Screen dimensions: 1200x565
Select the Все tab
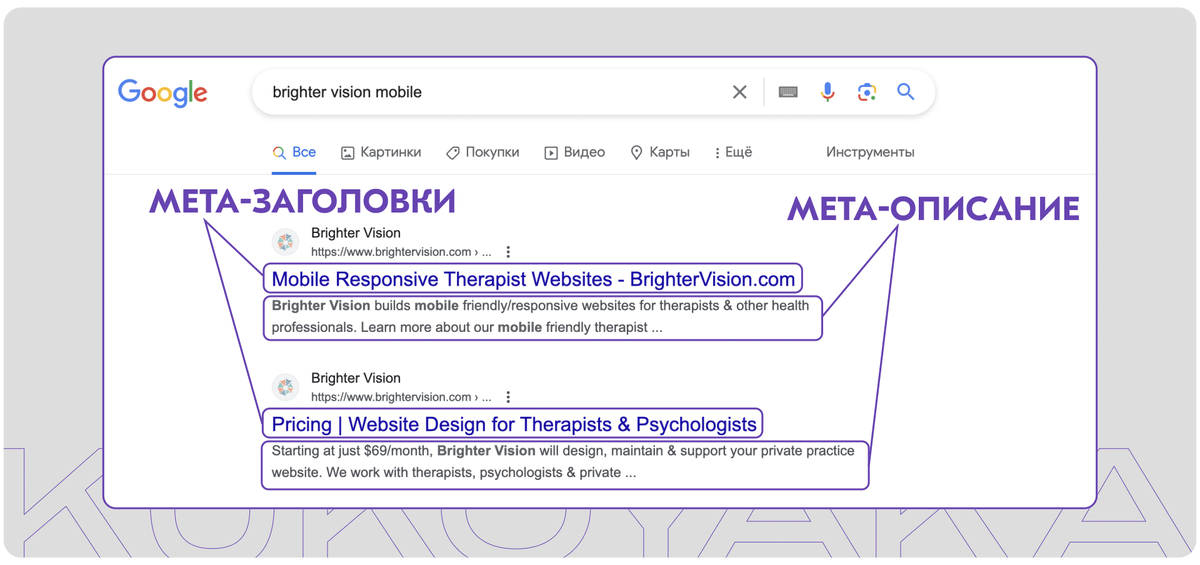(x=294, y=153)
